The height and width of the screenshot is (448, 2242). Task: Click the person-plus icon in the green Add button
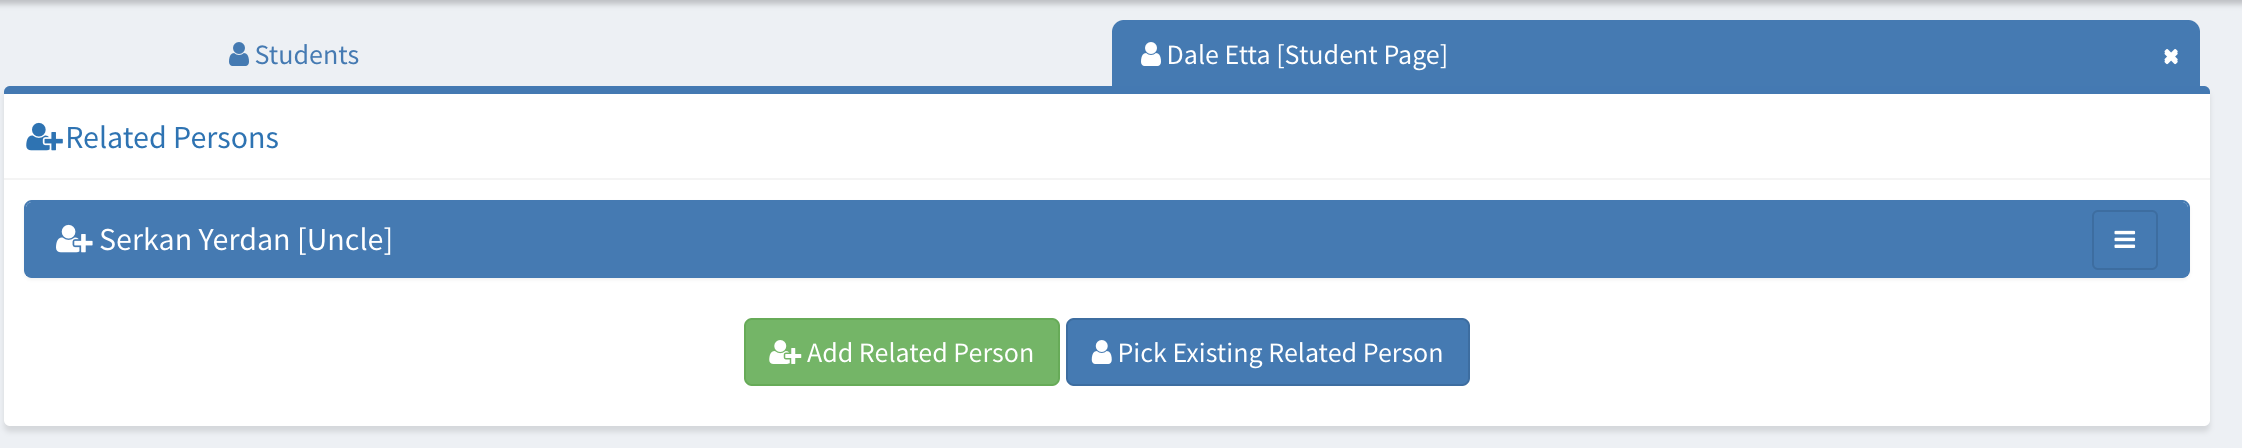(785, 352)
